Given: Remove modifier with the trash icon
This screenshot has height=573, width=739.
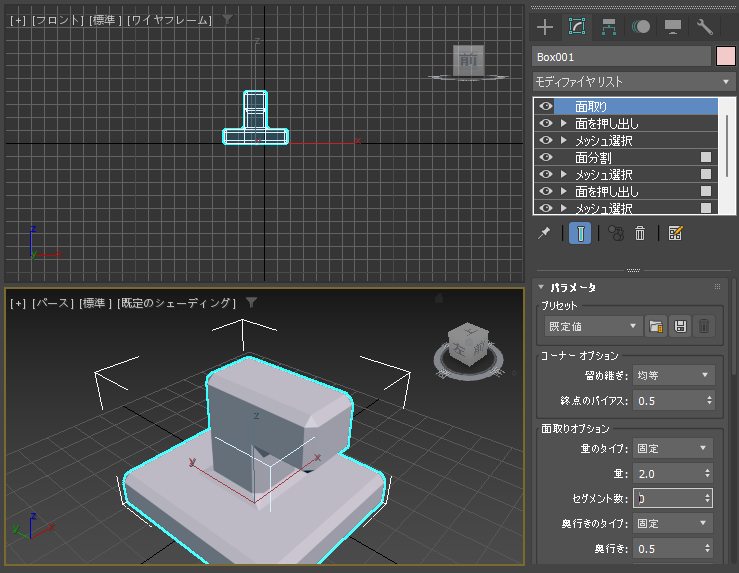Looking at the screenshot, I should [640, 233].
